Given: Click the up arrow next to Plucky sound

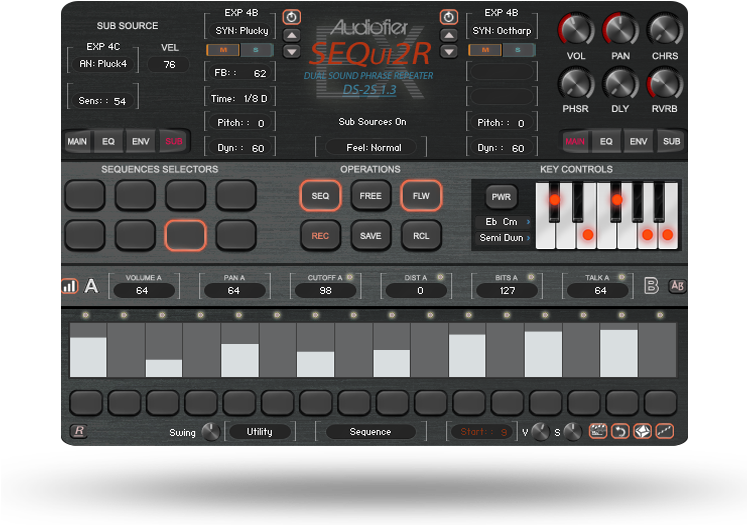Looking at the screenshot, I should (292, 35).
